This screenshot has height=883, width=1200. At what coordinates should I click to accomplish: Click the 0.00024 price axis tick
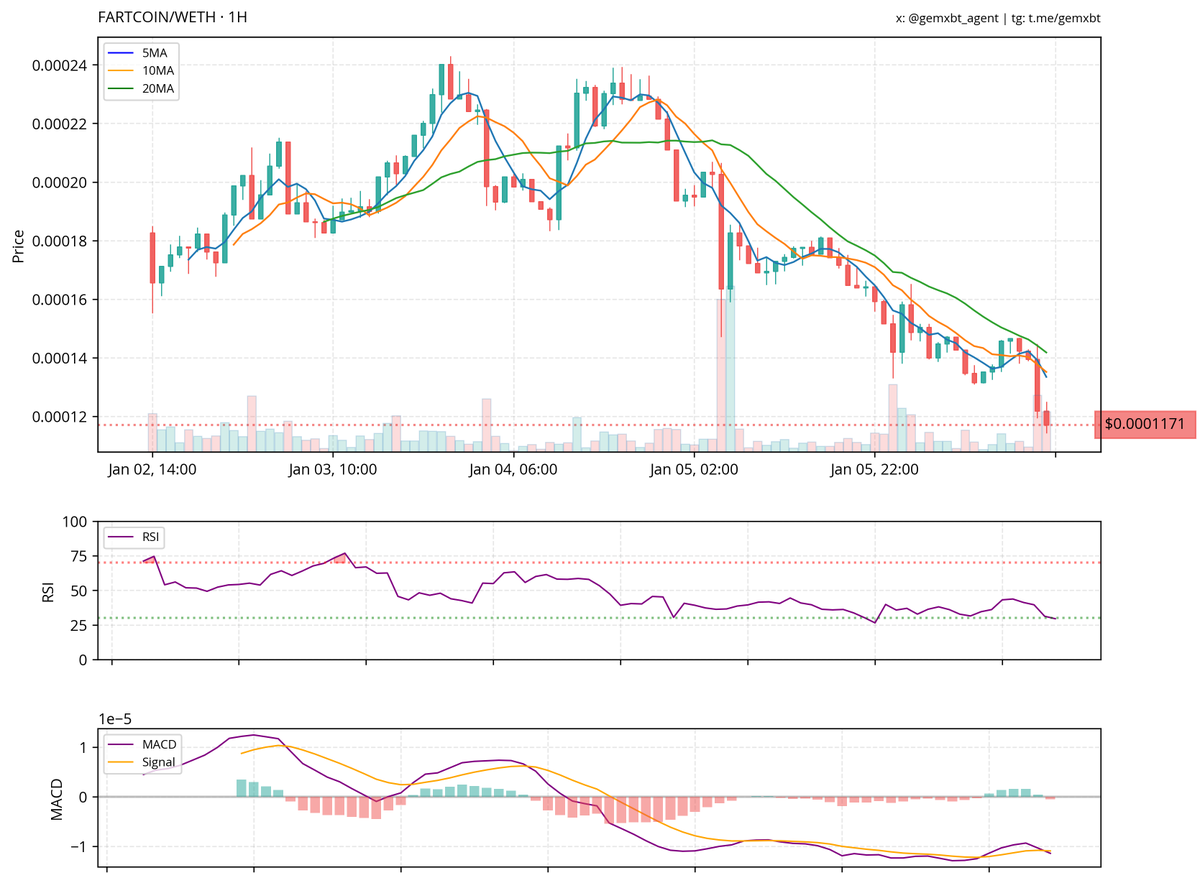coord(58,66)
